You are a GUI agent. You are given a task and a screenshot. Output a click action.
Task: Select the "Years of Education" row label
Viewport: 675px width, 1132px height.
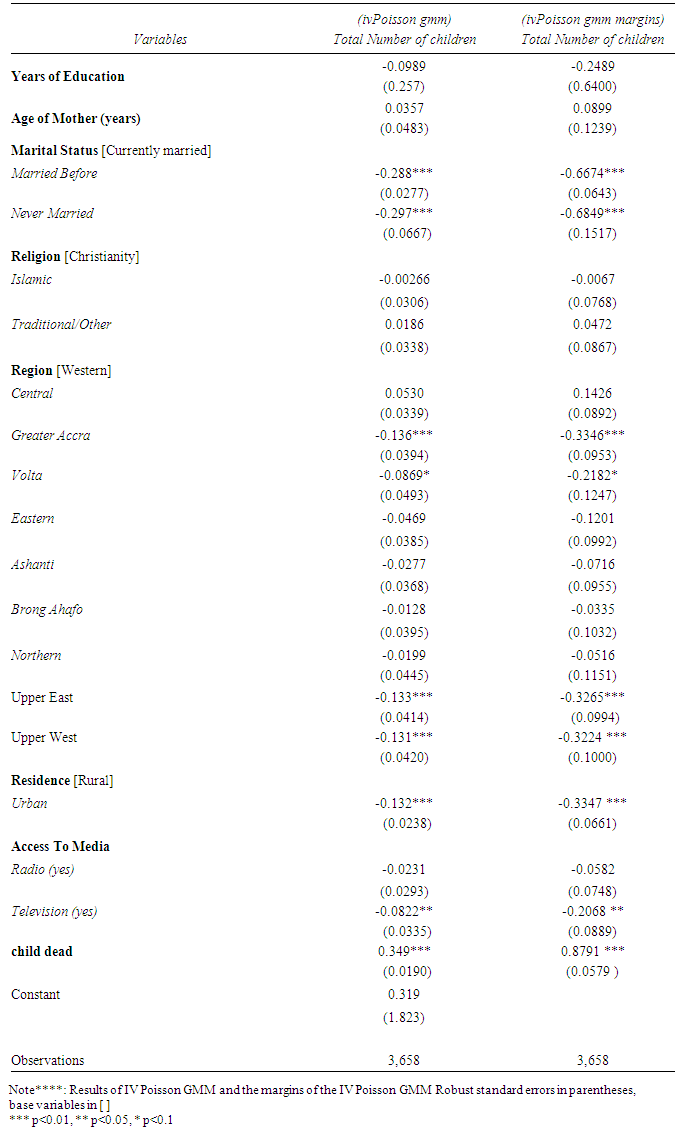[68, 76]
